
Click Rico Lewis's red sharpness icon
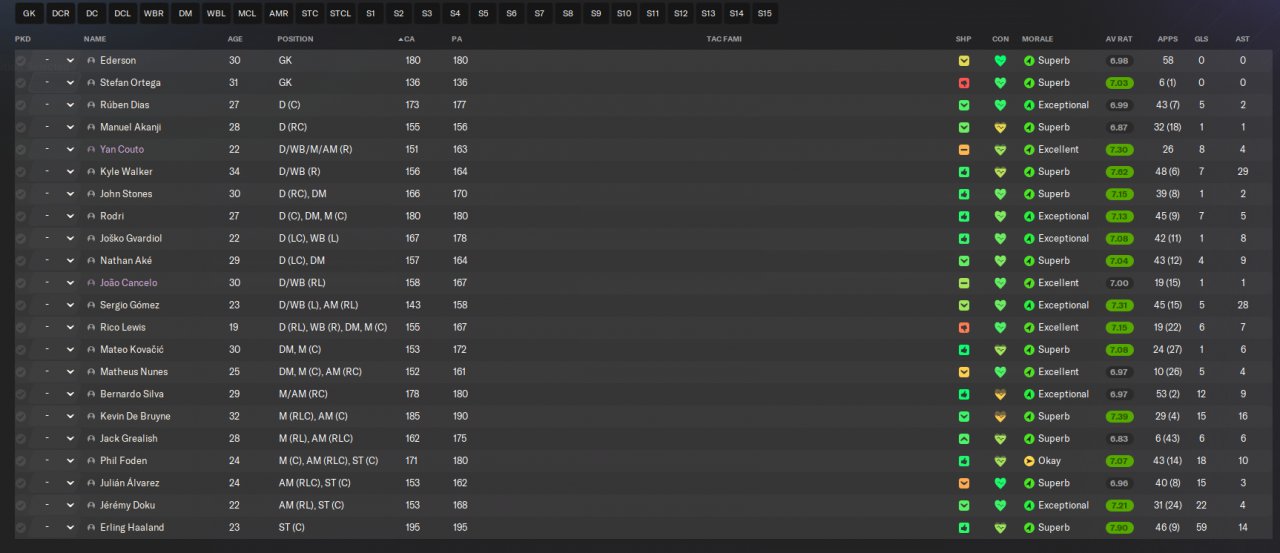[x=964, y=327]
